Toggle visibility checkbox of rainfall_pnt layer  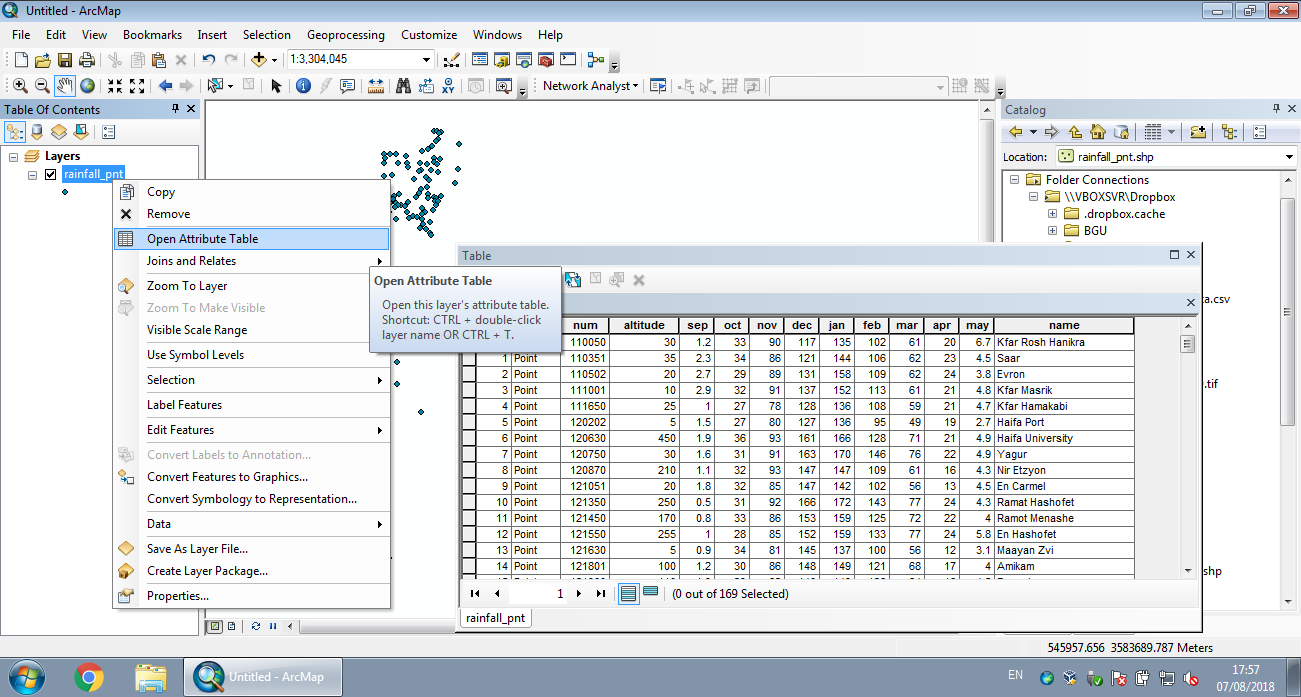pyautogui.click(x=48, y=173)
